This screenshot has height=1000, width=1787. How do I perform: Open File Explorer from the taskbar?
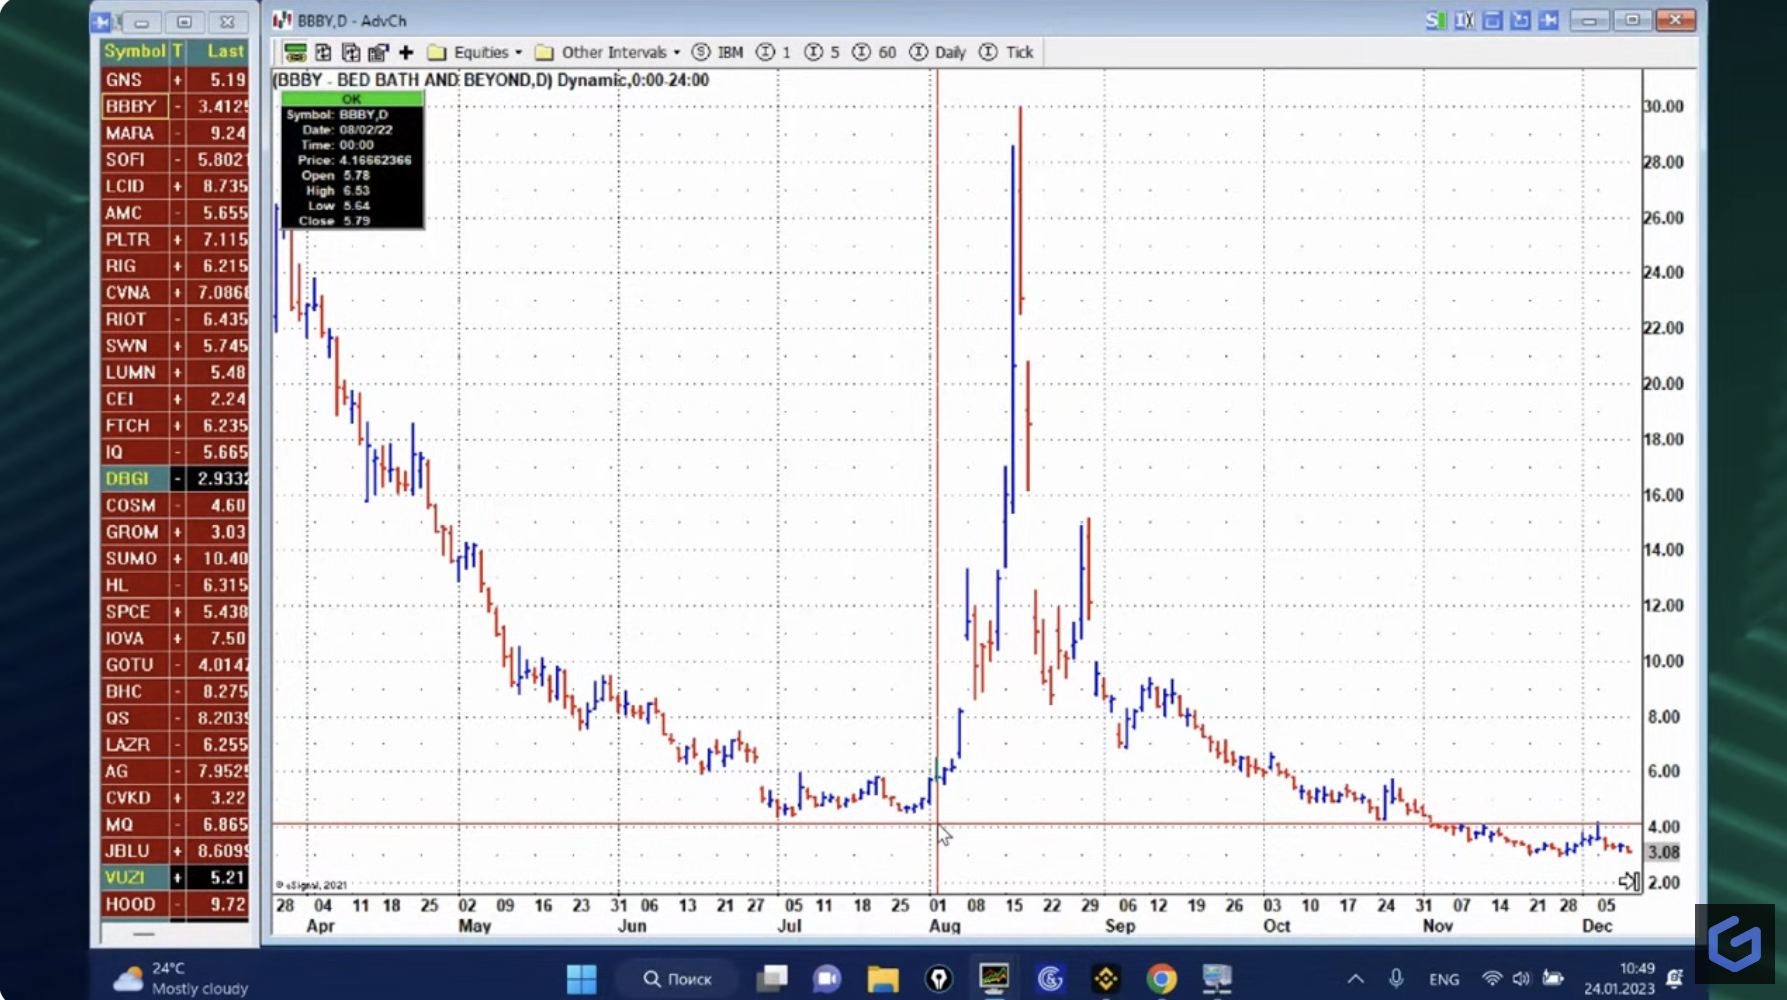883,978
